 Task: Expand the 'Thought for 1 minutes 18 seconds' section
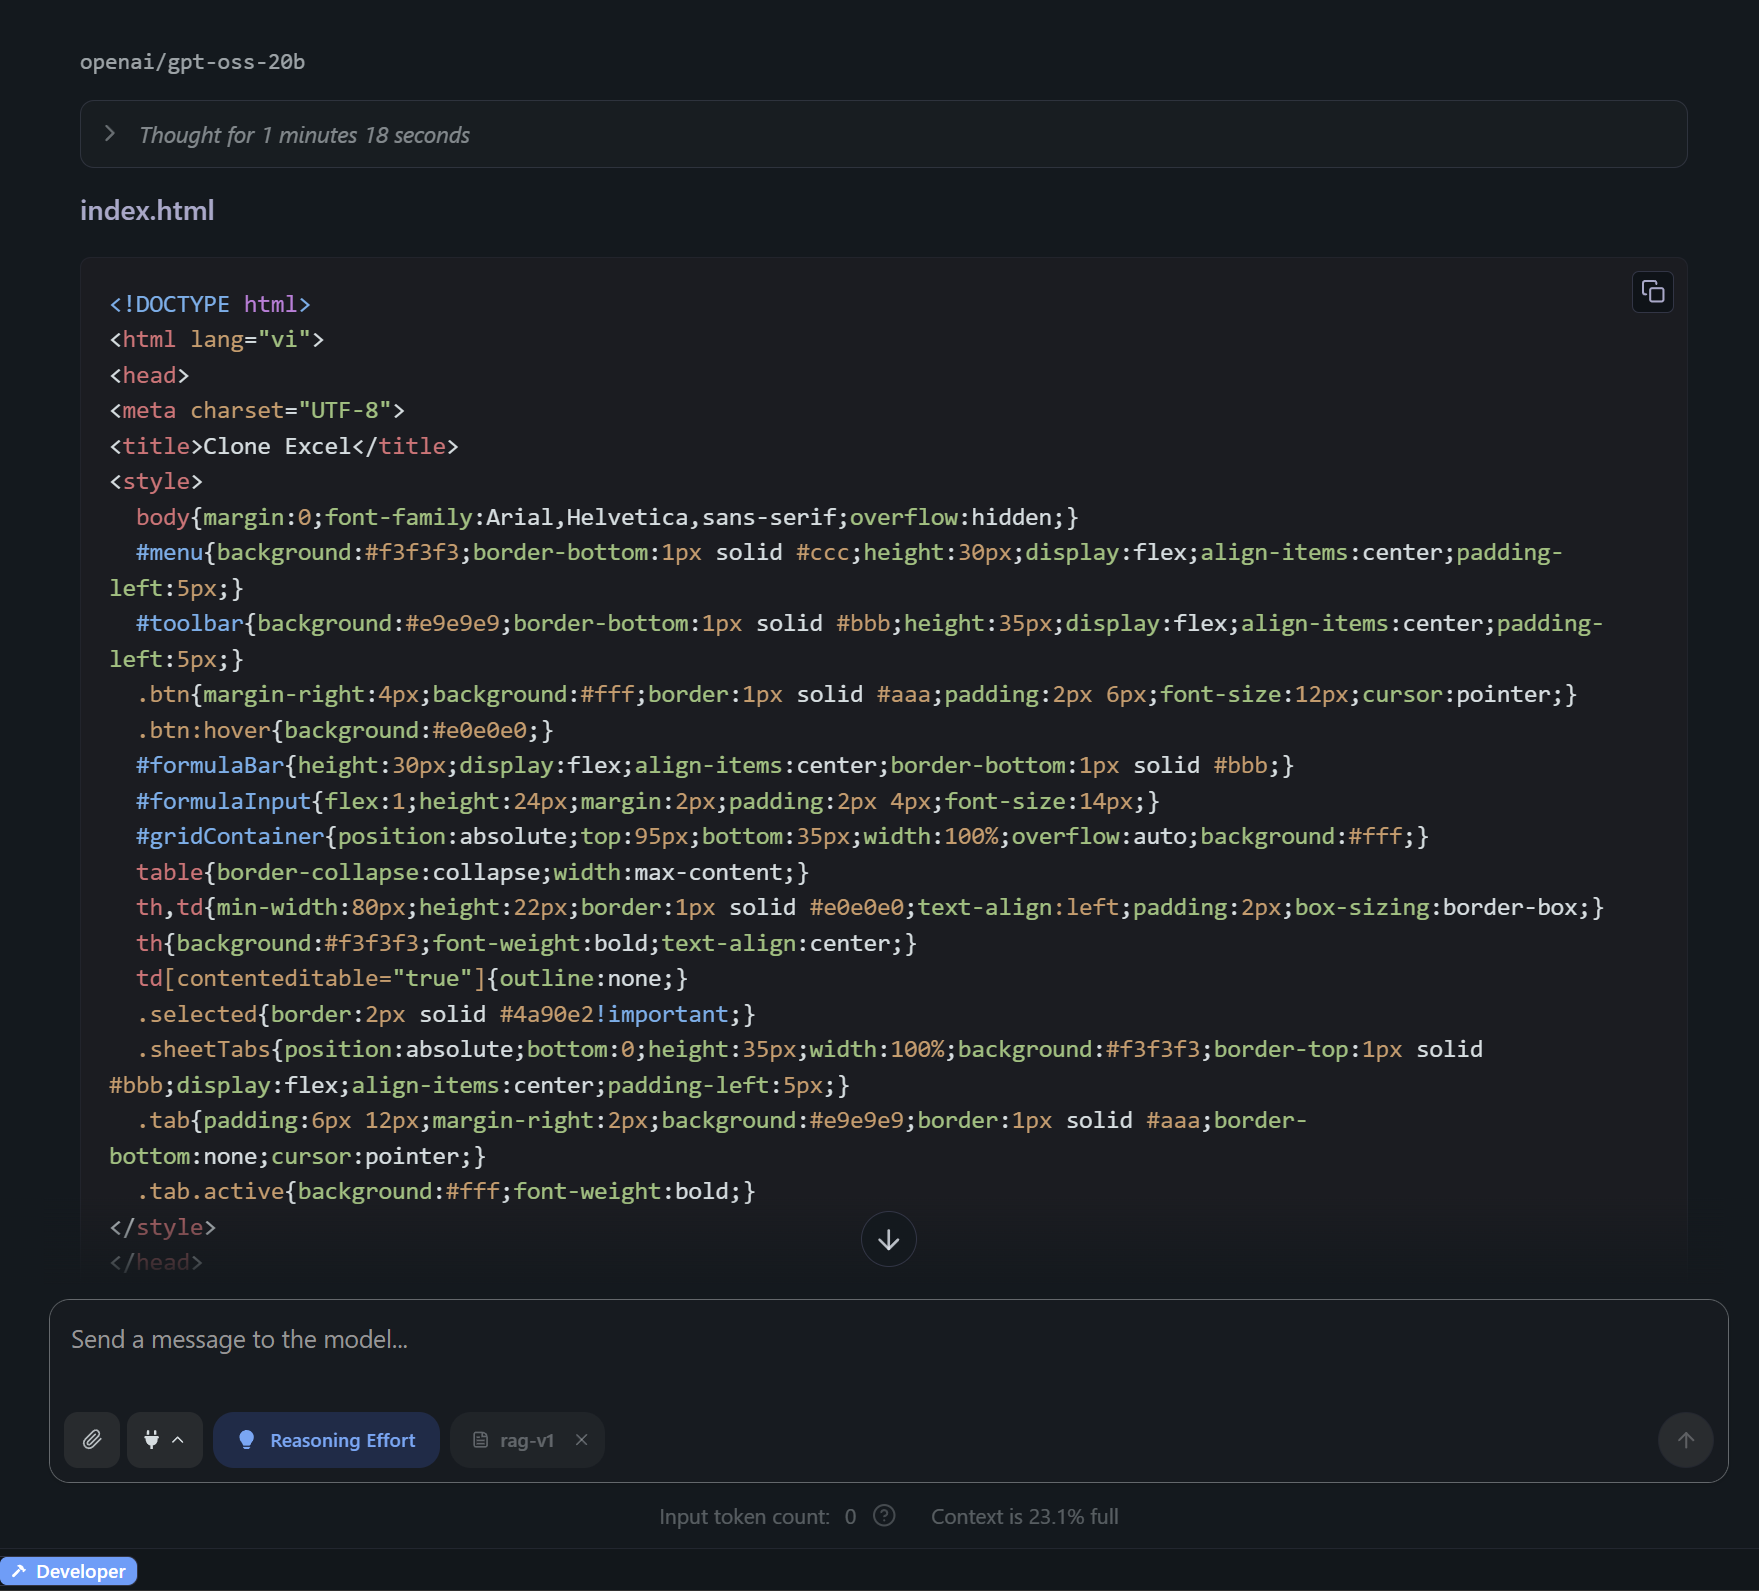coord(883,134)
